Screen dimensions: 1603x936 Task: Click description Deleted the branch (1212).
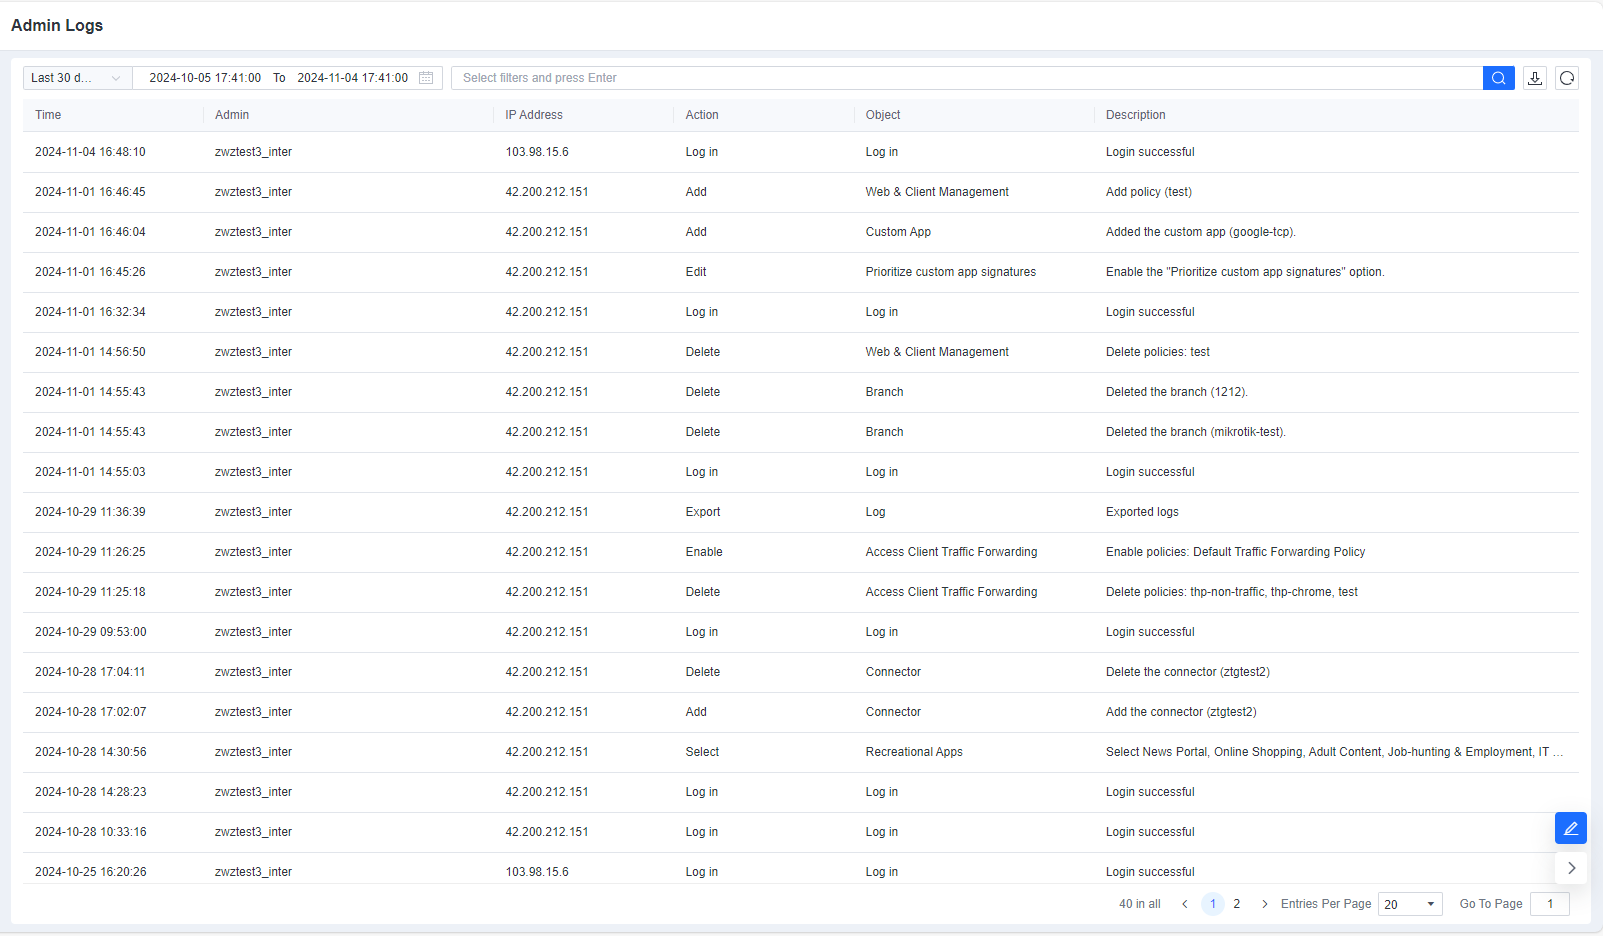click(x=1177, y=392)
